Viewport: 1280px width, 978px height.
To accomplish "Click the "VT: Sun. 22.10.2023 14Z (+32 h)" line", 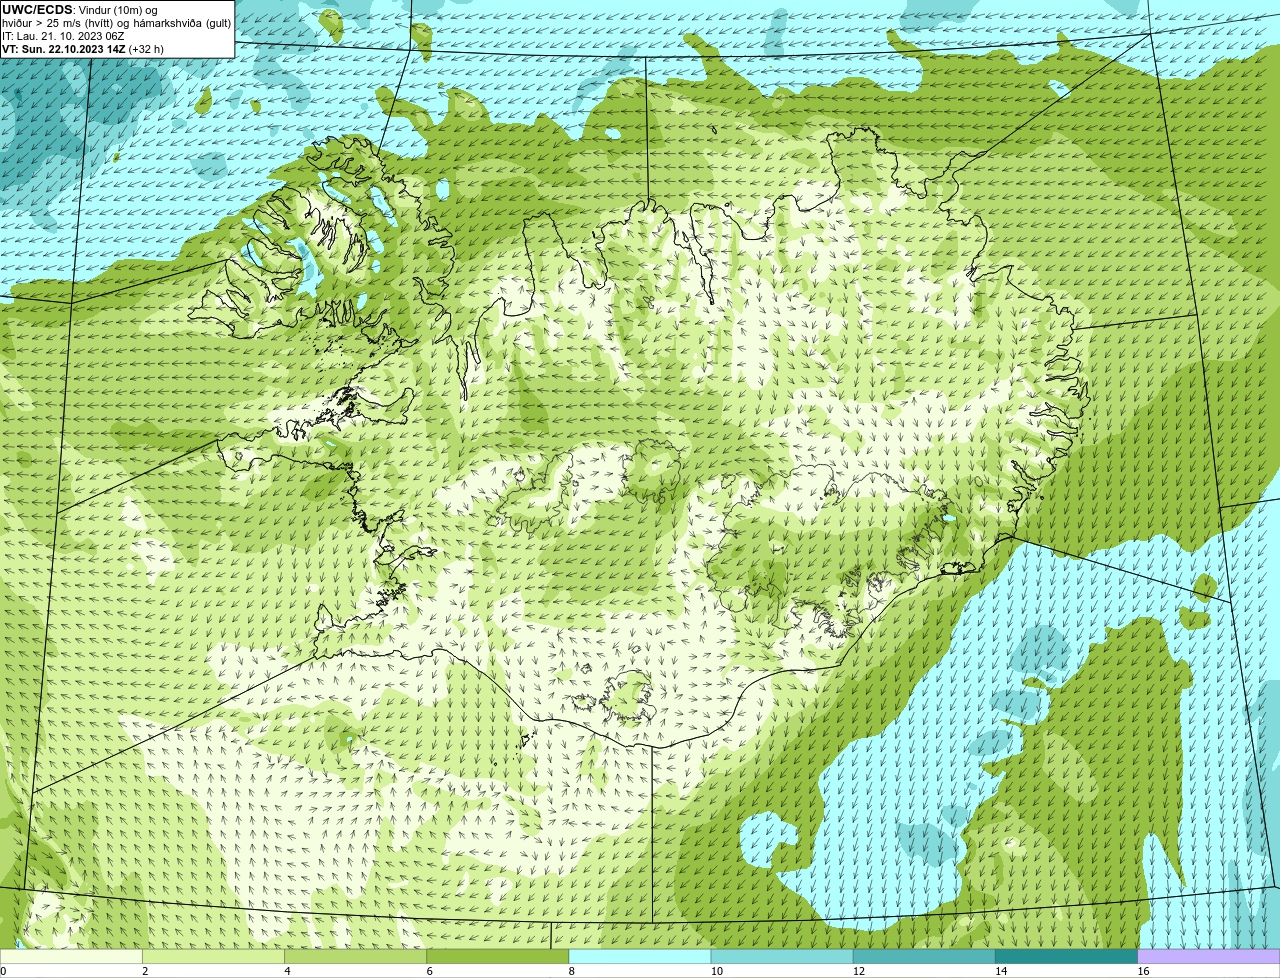I will click(x=83, y=48).
